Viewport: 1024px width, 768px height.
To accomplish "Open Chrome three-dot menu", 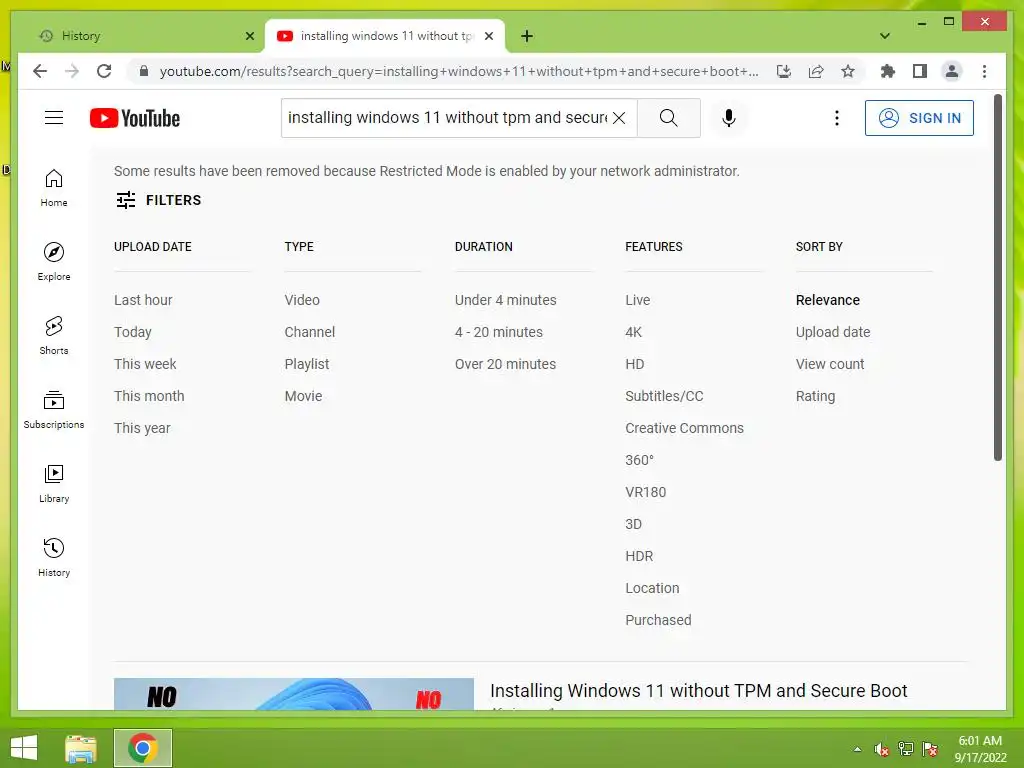I will click(984, 71).
